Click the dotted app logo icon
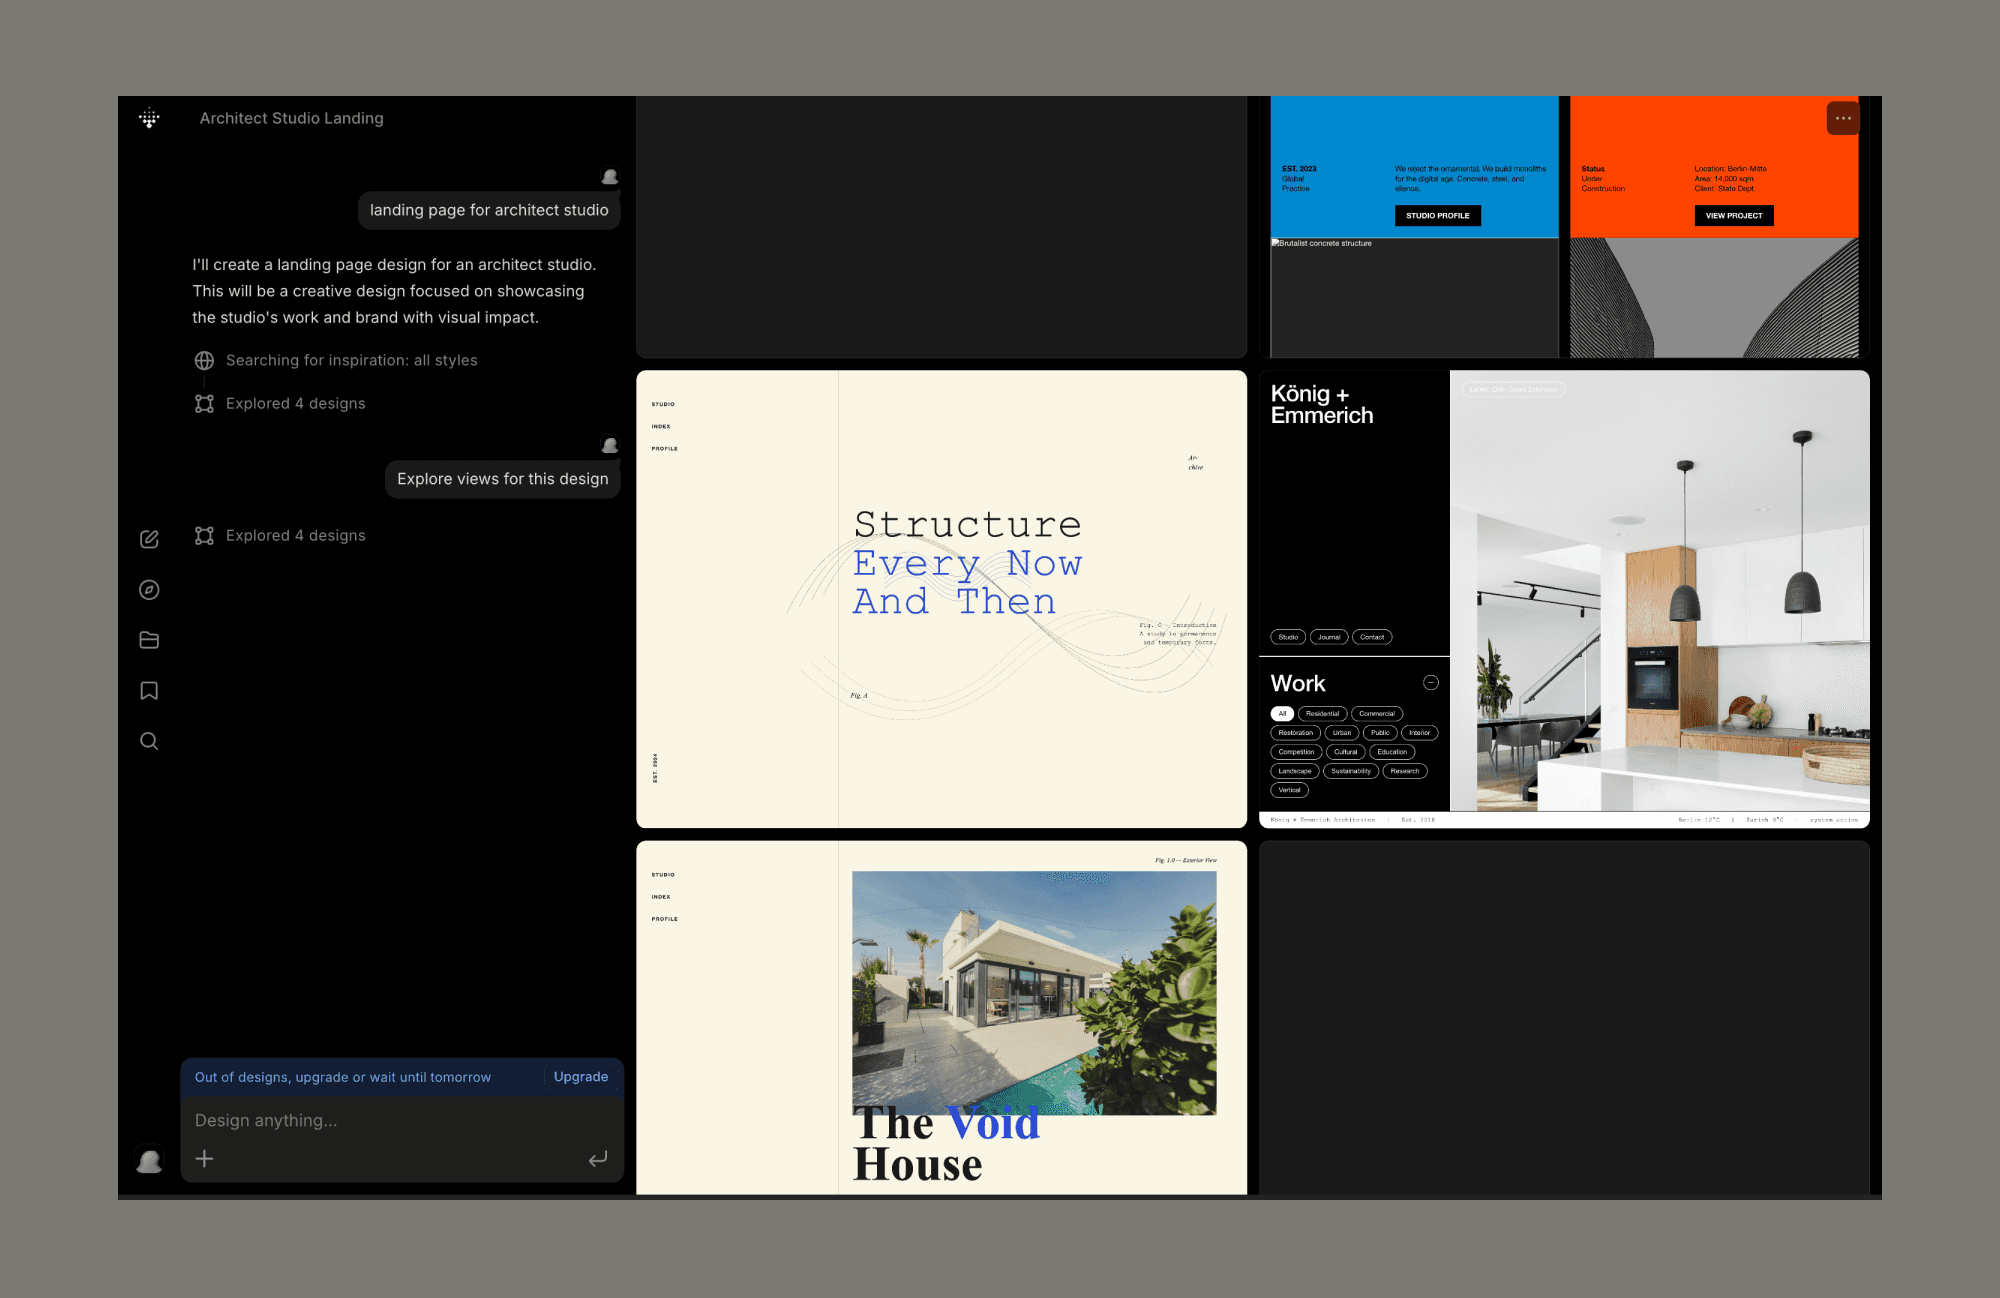Screen dimensions: 2000x1298 pyautogui.click(x=149, y=118)
